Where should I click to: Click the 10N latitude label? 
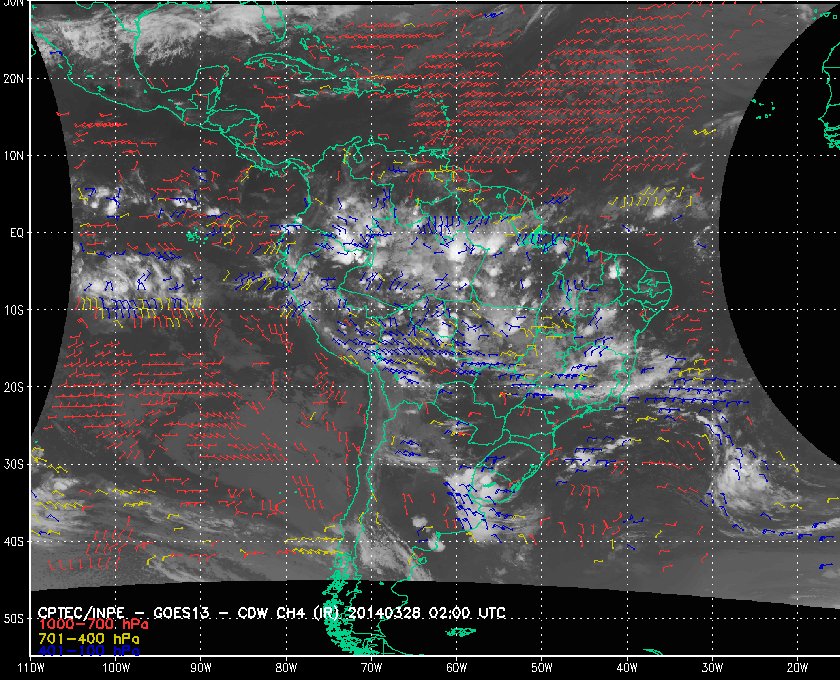pyautogui.click(x=13, y=156)
